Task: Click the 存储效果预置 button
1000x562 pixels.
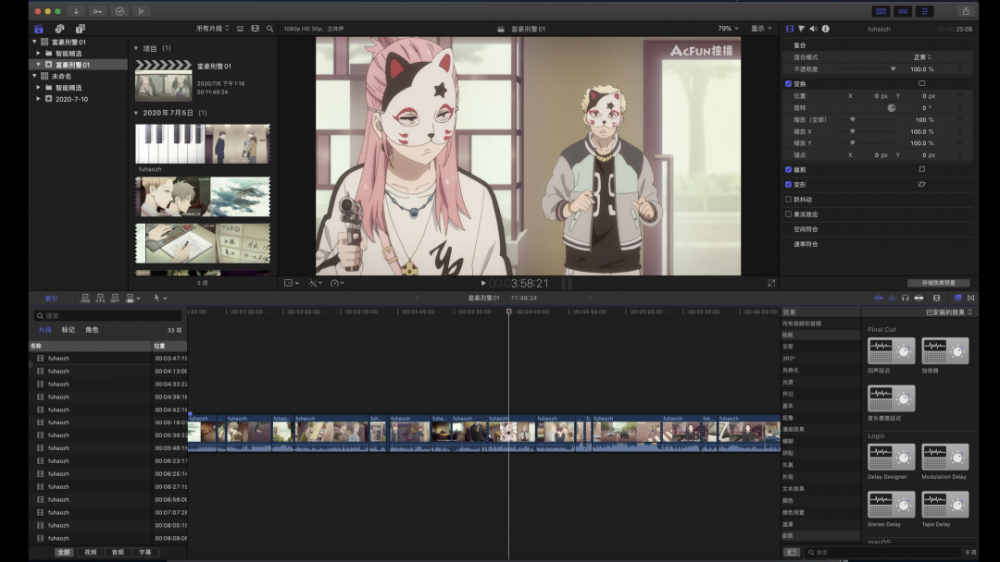Action: 938,283
